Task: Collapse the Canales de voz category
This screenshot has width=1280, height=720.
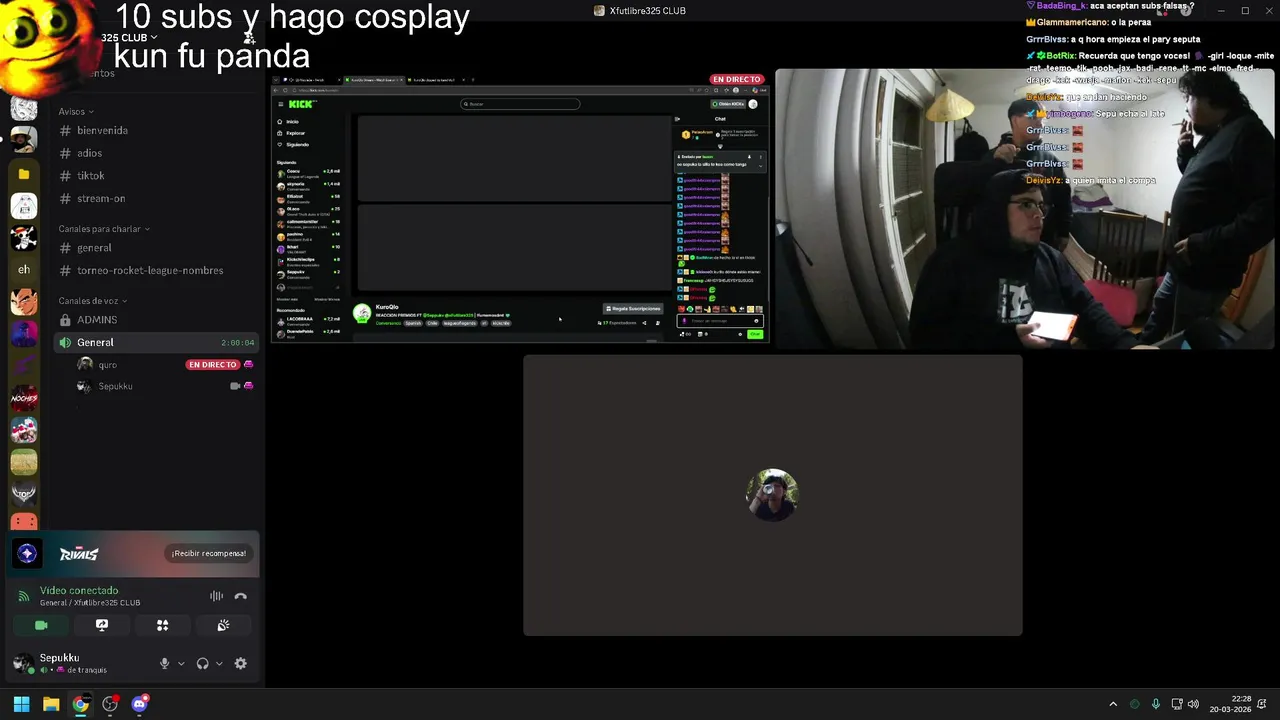Action: (x=92, y=301)
